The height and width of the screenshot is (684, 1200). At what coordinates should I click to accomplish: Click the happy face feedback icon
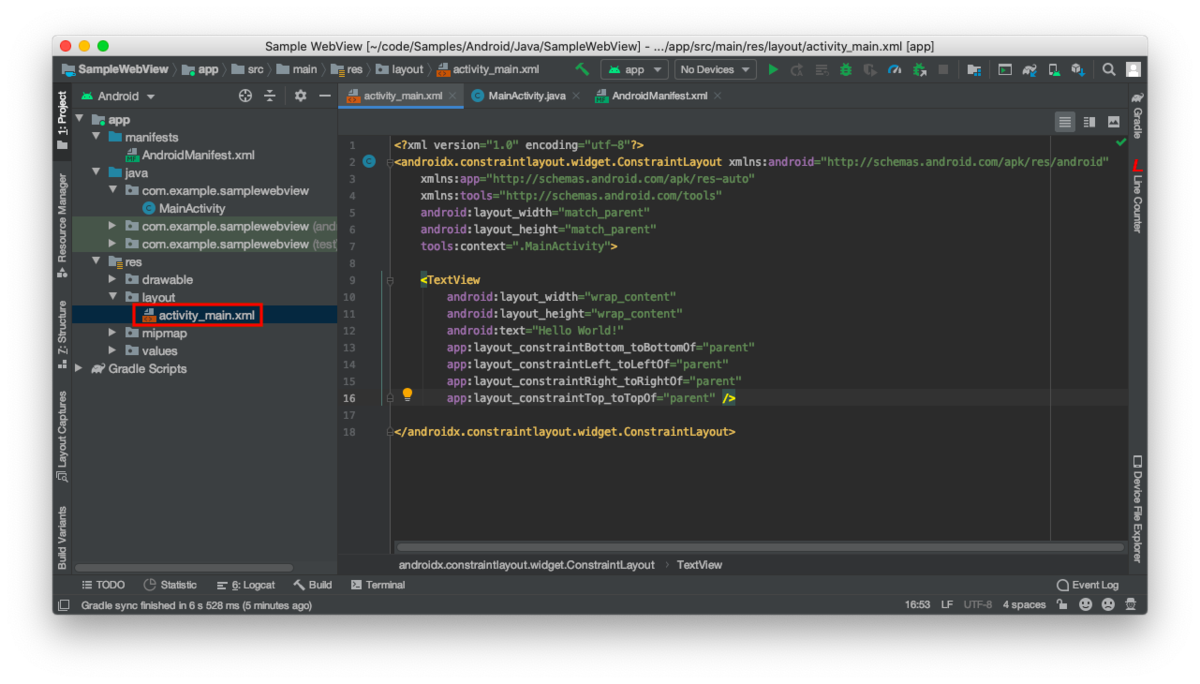[1085, 605]
